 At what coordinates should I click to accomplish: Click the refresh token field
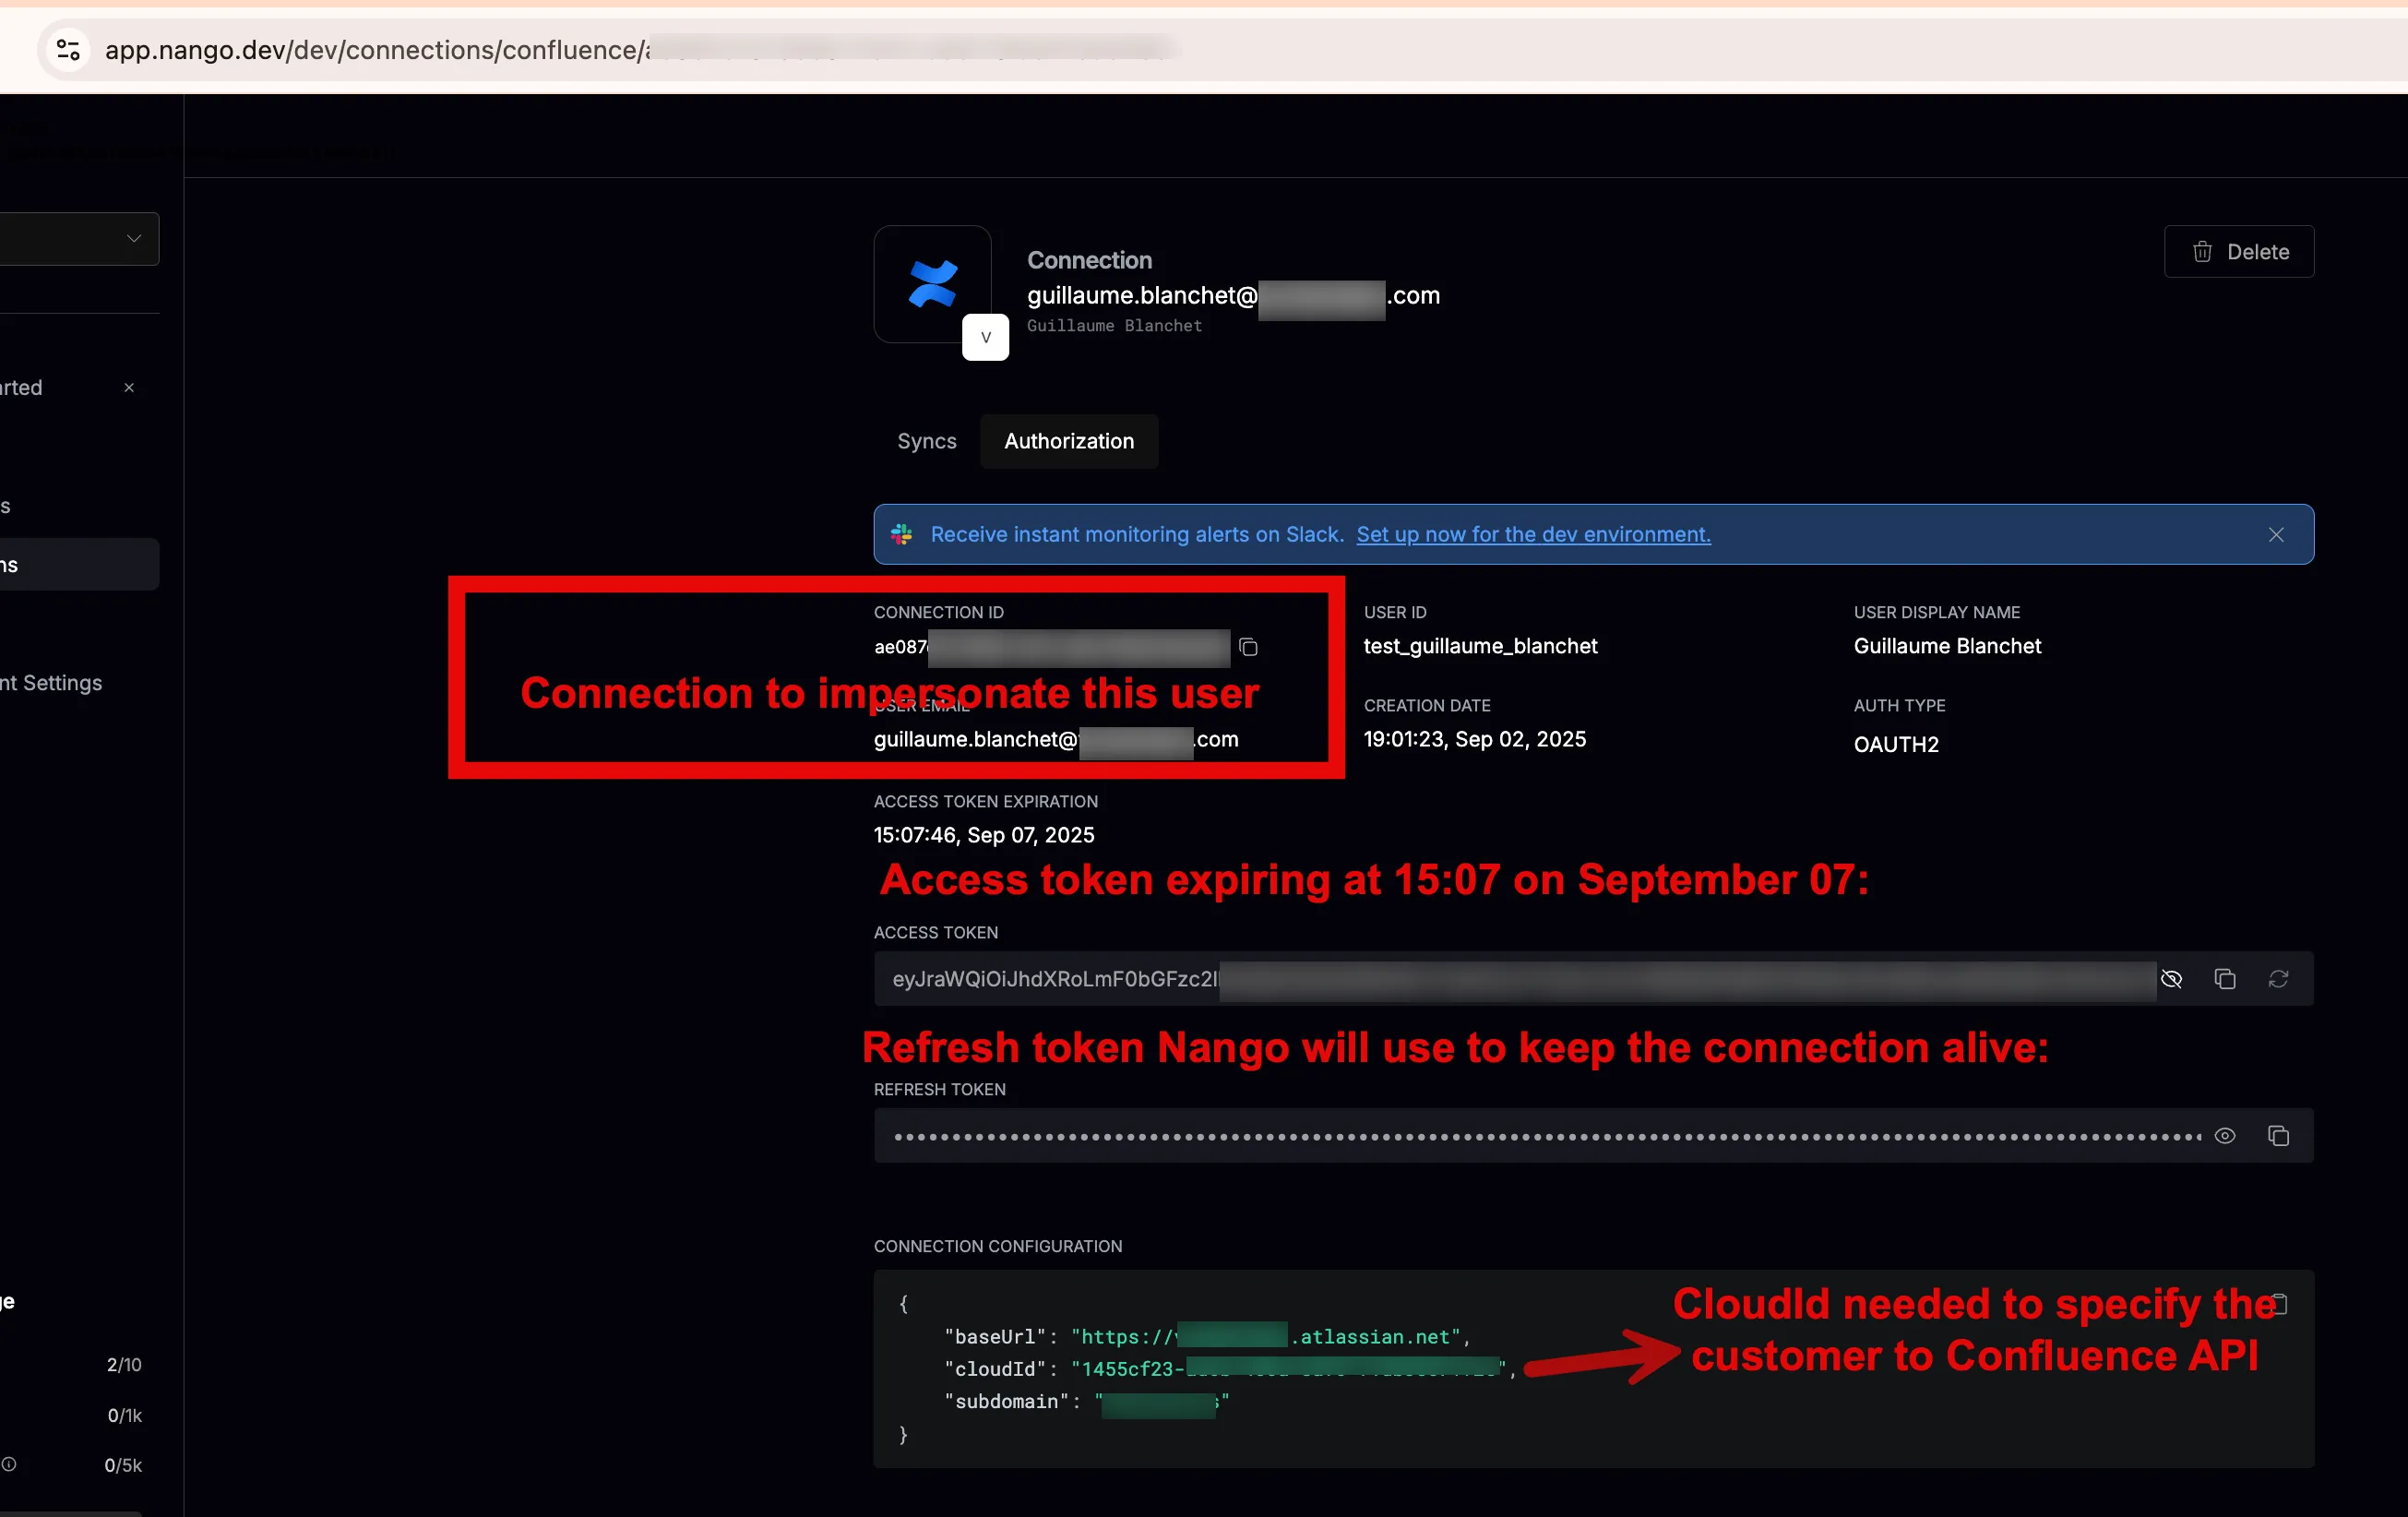point(1593,1136)
